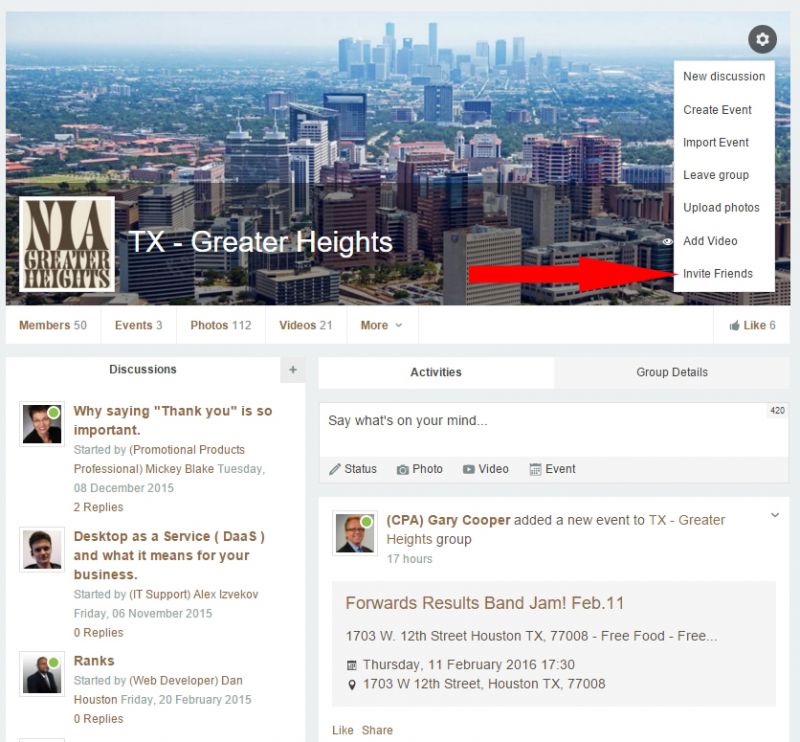Expand the More dropdown in group navigation
800x742 pixels.
381,326
